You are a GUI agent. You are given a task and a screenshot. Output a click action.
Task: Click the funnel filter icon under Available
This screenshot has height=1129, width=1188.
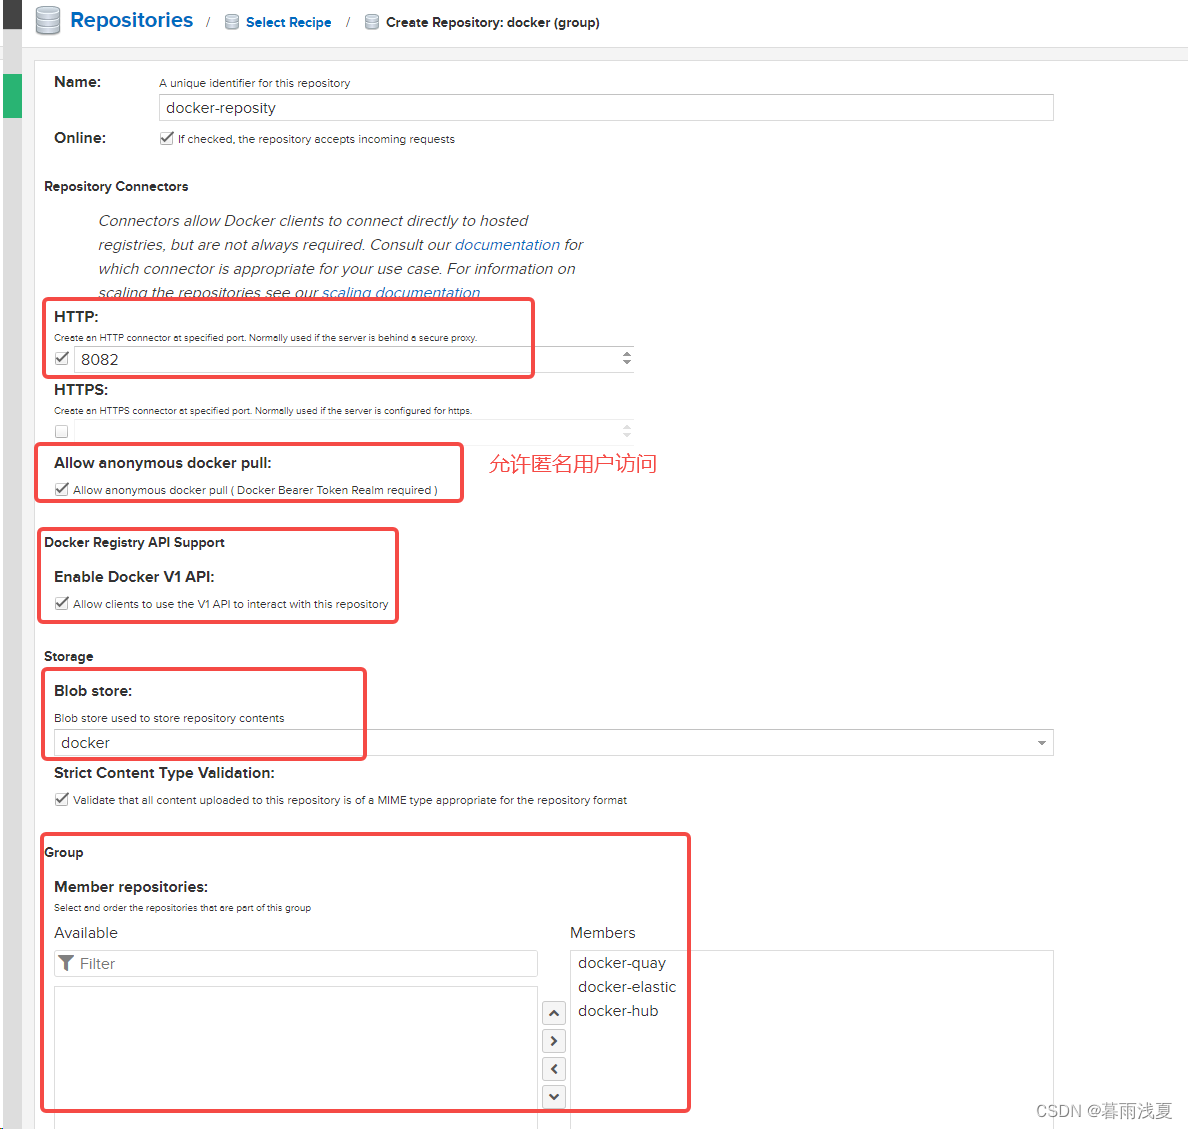point(66,963)
